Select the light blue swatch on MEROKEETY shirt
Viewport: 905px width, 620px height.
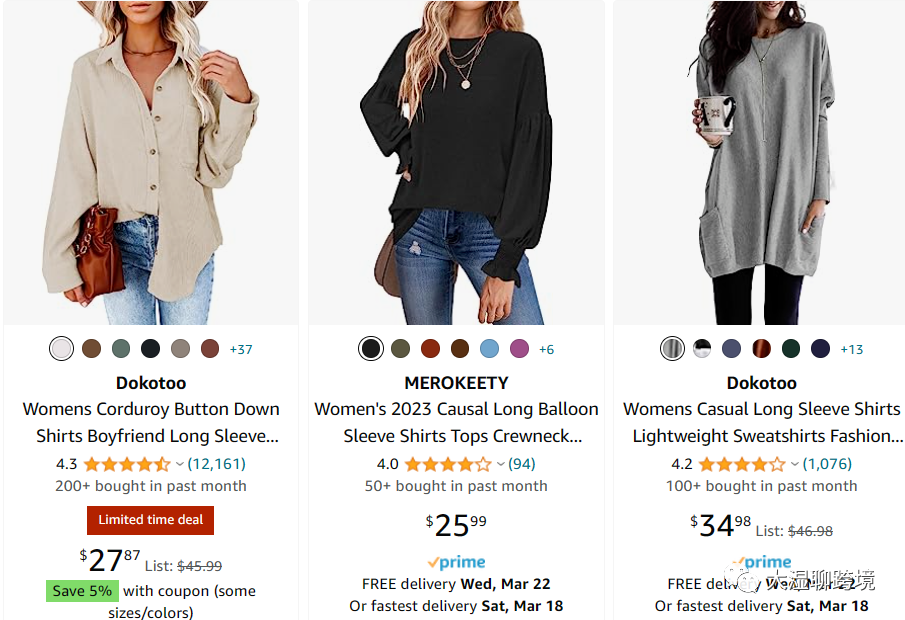click(489, 349)
